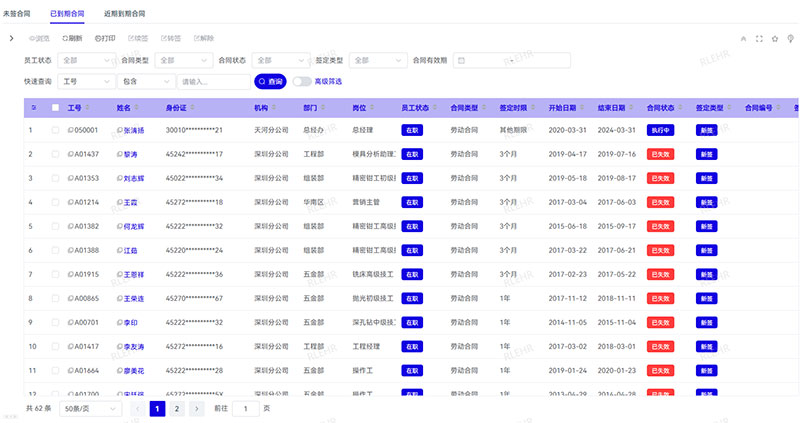The height and width of the screenshot is (423, 800).
Task: Click the 天河分公司 organization cell
Action: coord(271,130)
